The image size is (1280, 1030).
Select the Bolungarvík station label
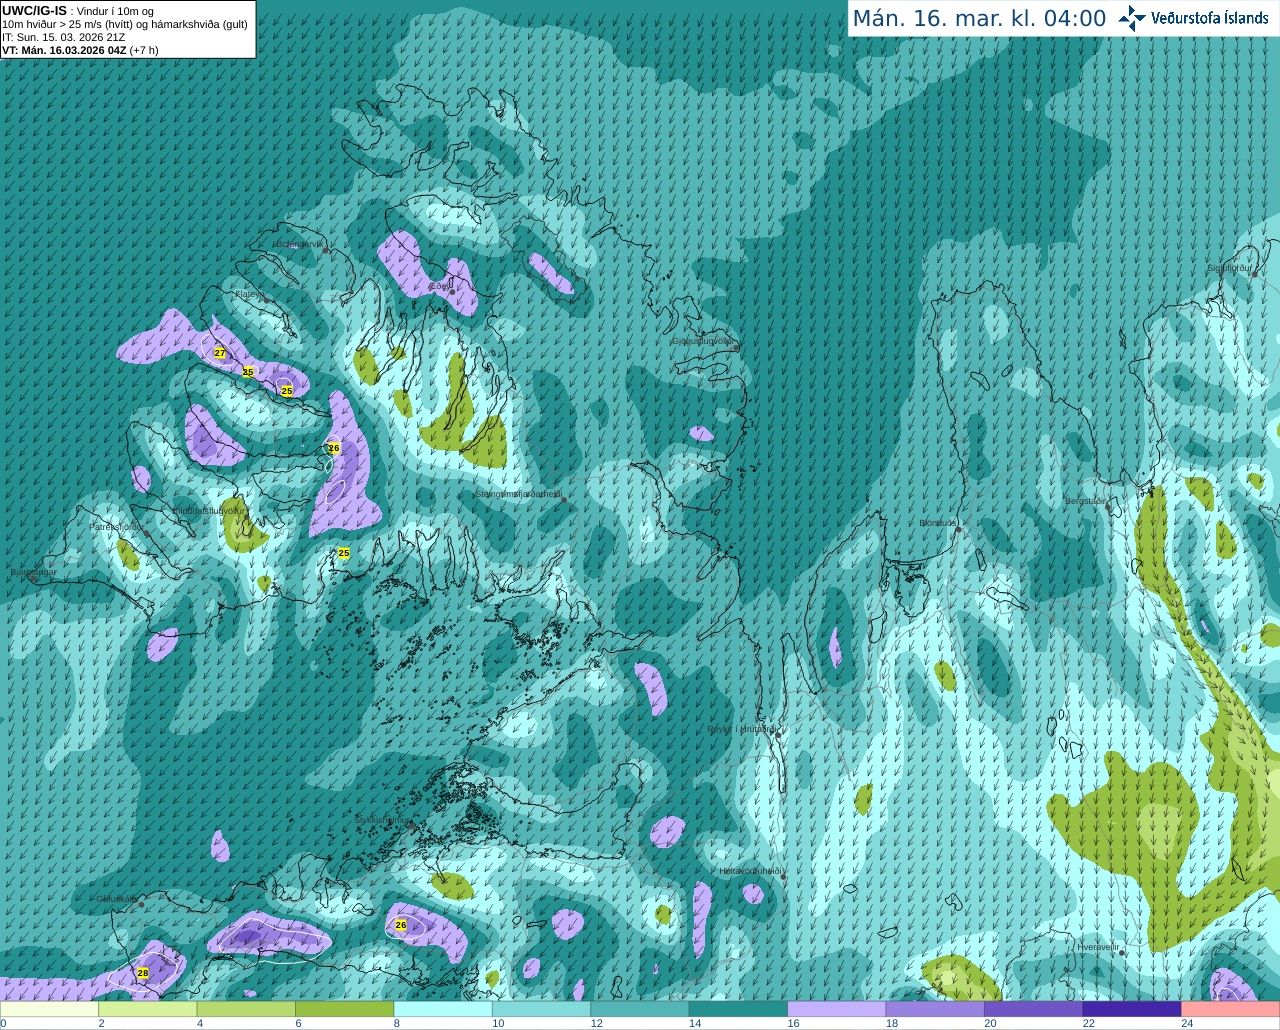[x=300, y=244]
